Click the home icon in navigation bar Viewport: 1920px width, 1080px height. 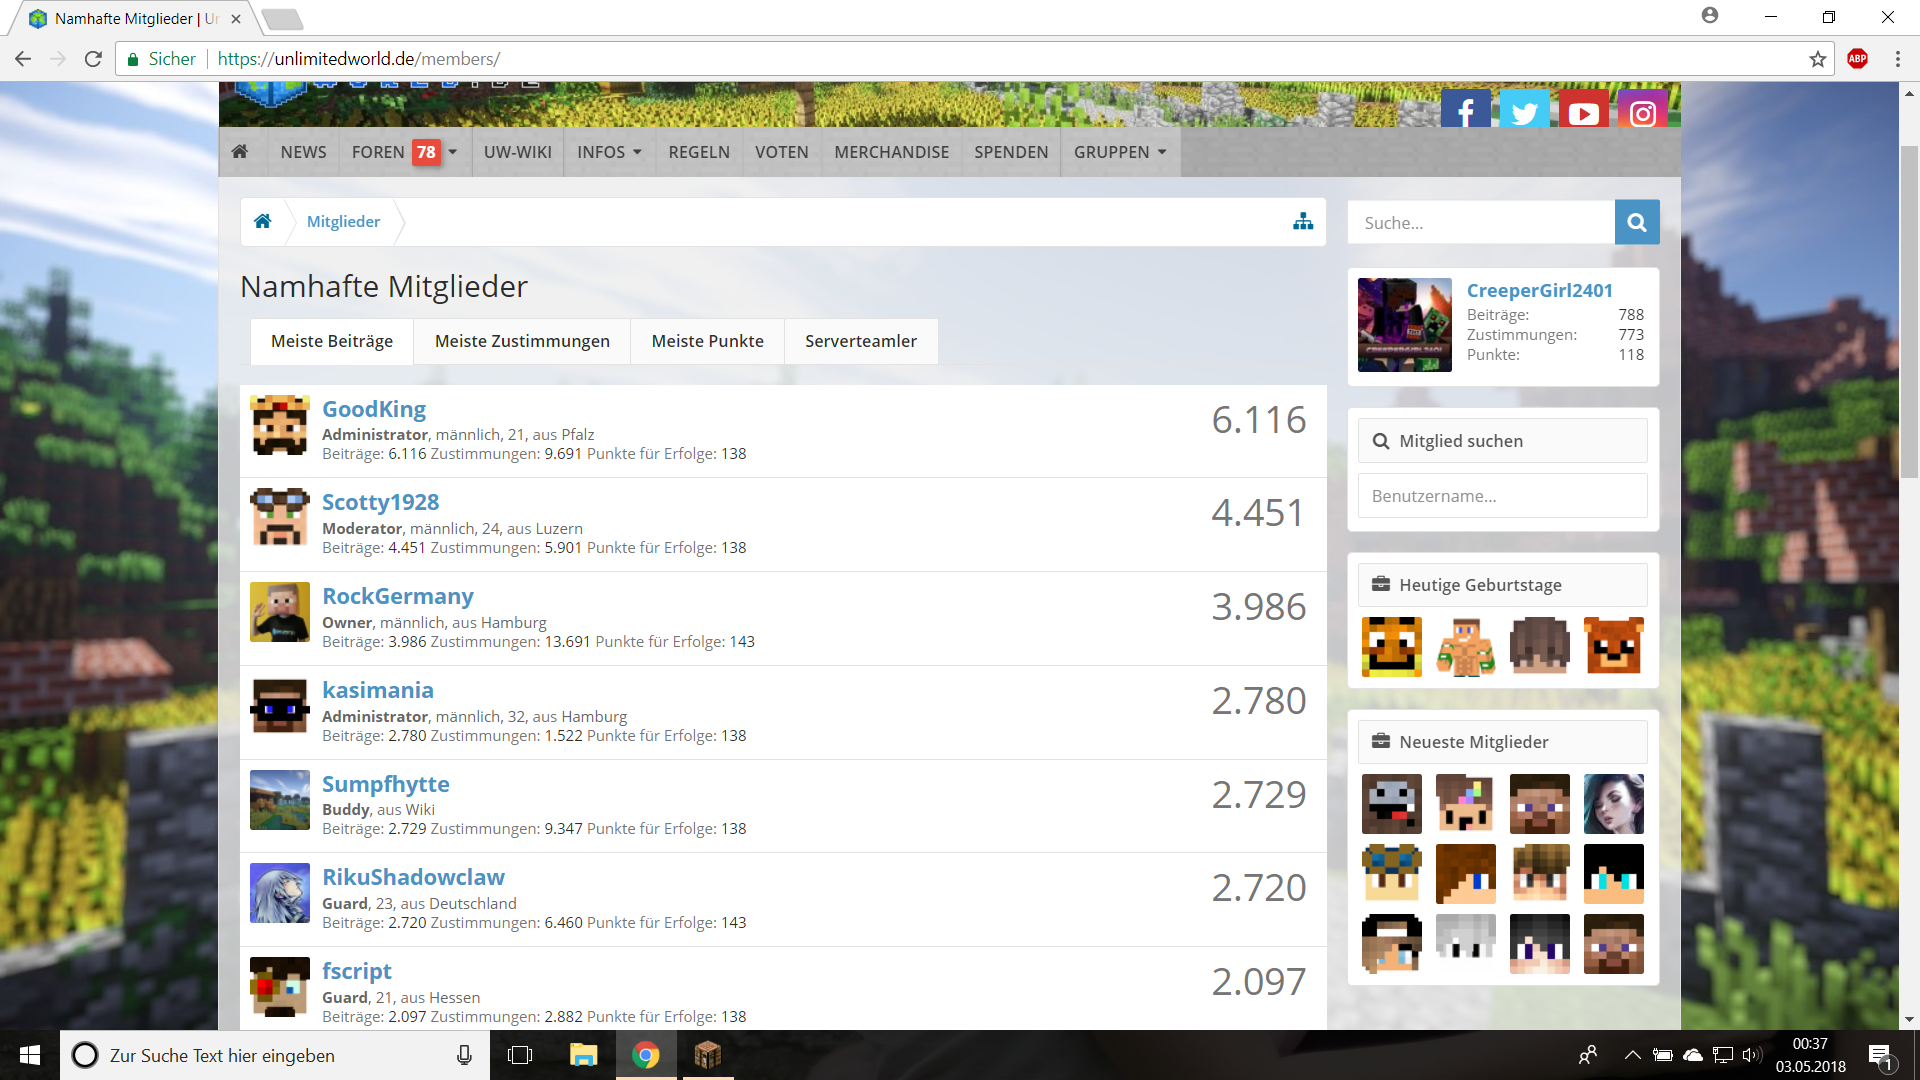240,152
